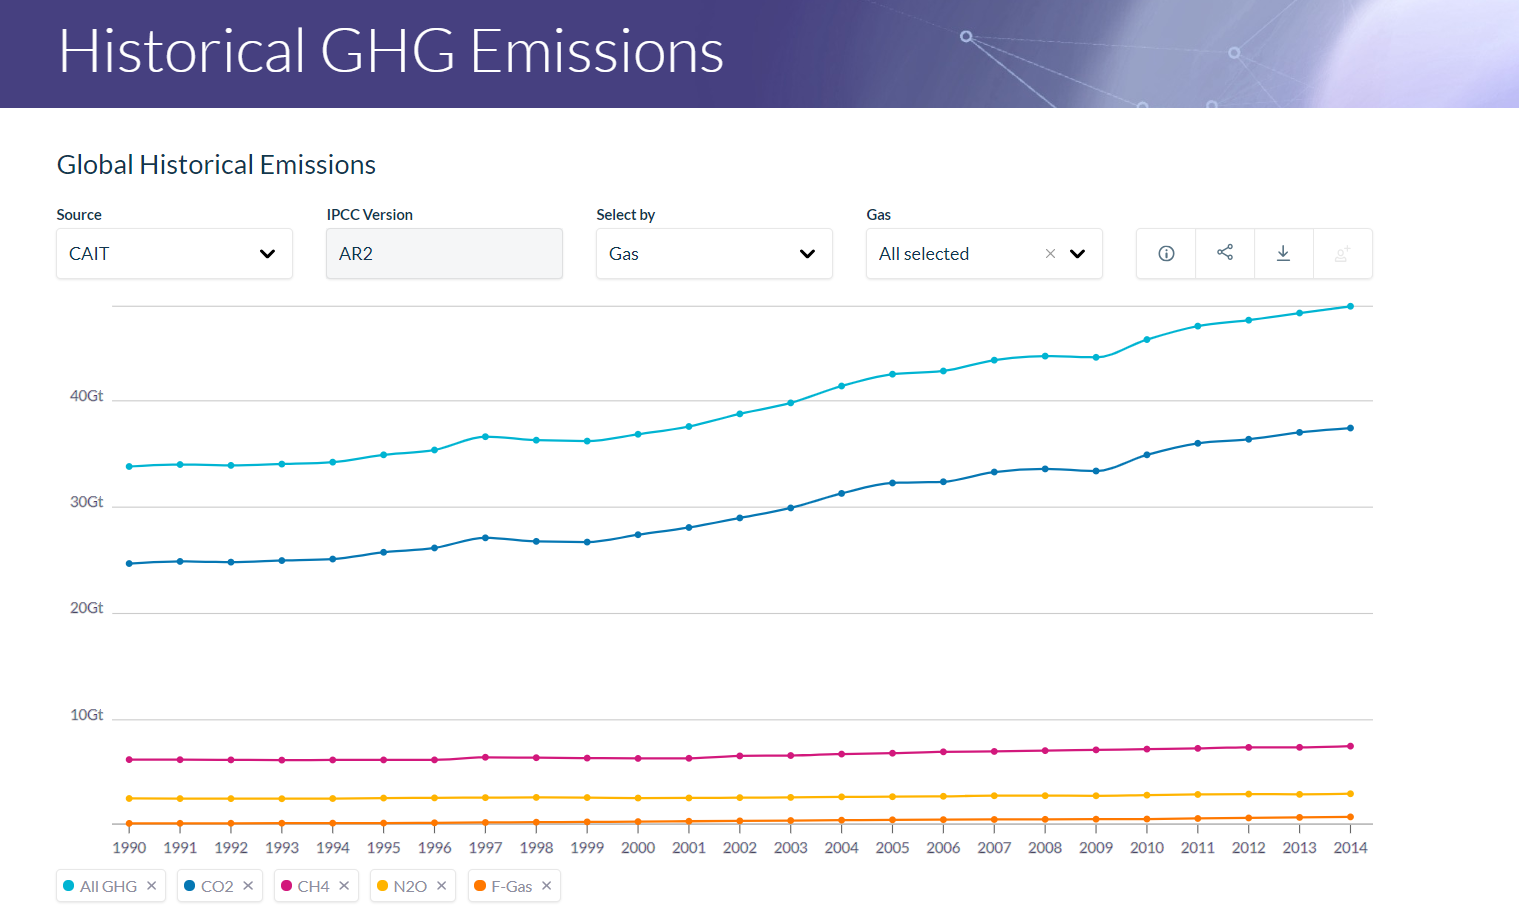Viewport: 1519px width, 919px height.
Task: Expand the Select by dropdown
Action: (714, 254)
